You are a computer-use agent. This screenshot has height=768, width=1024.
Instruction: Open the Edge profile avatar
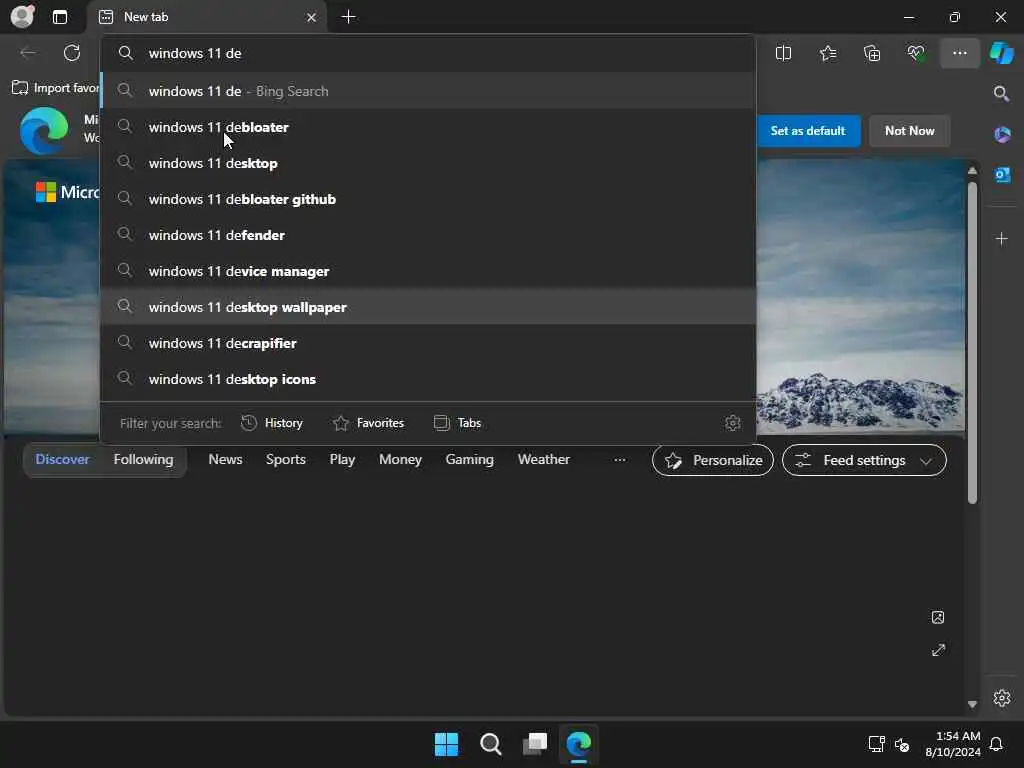click(x=22, y=16)
